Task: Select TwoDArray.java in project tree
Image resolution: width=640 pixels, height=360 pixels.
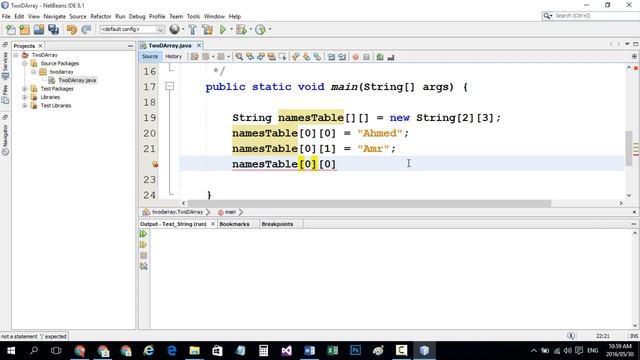Action: click(77, 80)
